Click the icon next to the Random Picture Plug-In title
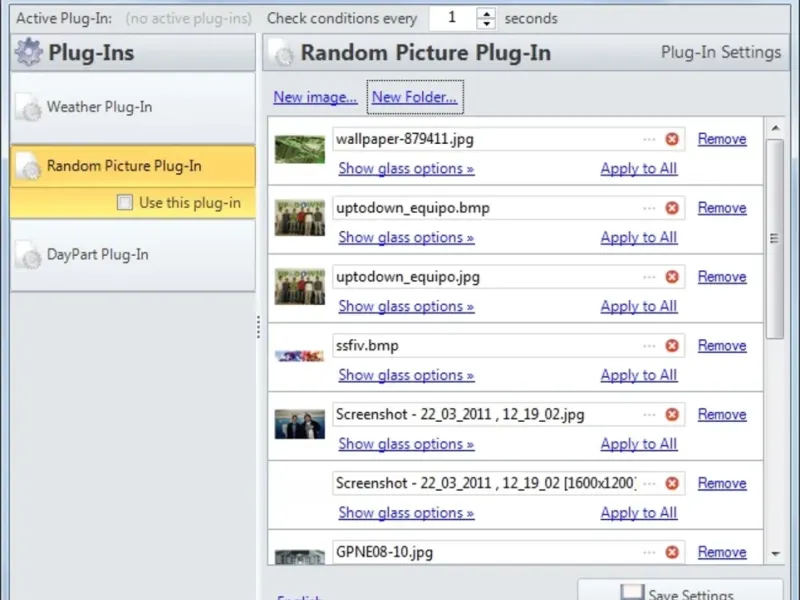This screenshot has width=800, height=600. pos(281,53)
